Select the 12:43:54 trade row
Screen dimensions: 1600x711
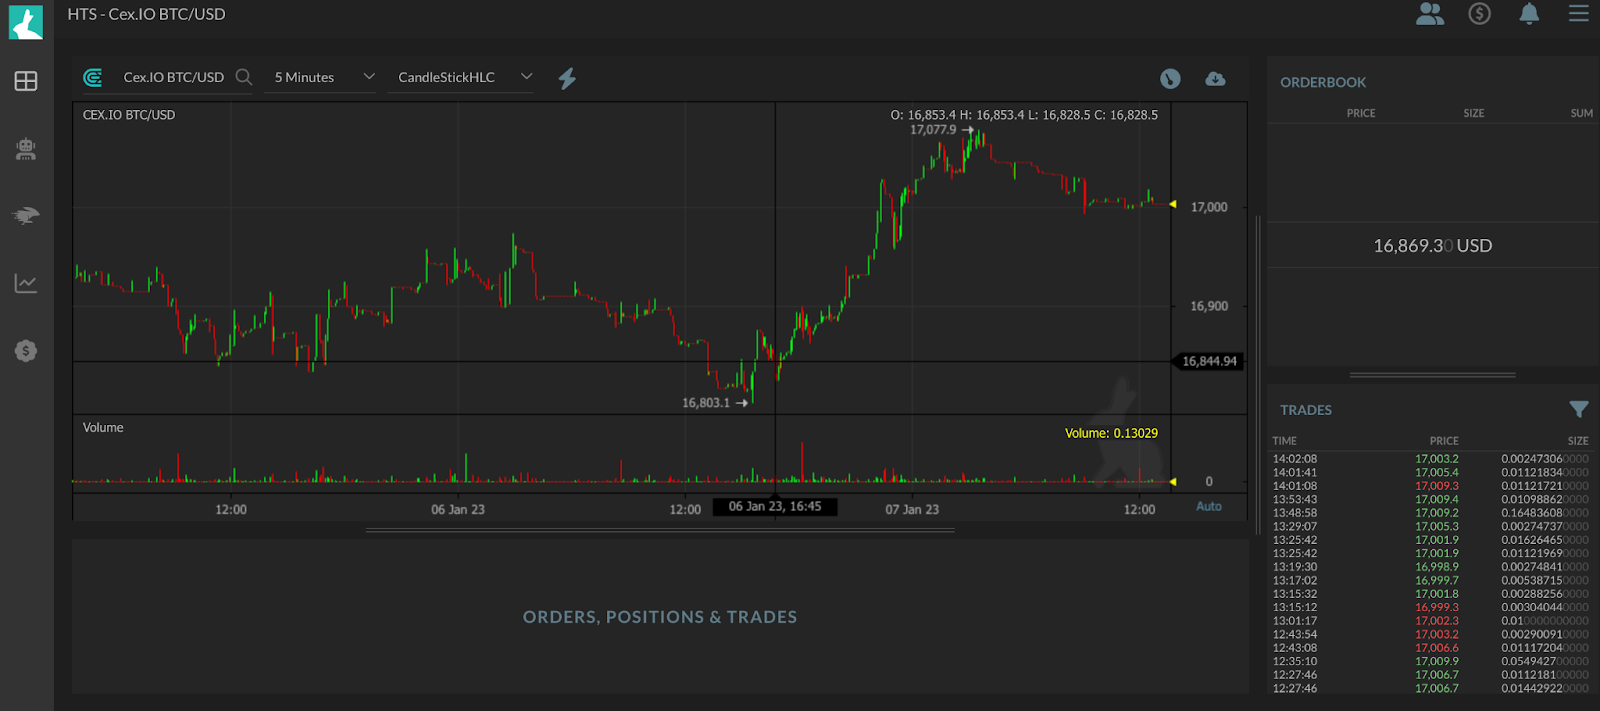1430,634
